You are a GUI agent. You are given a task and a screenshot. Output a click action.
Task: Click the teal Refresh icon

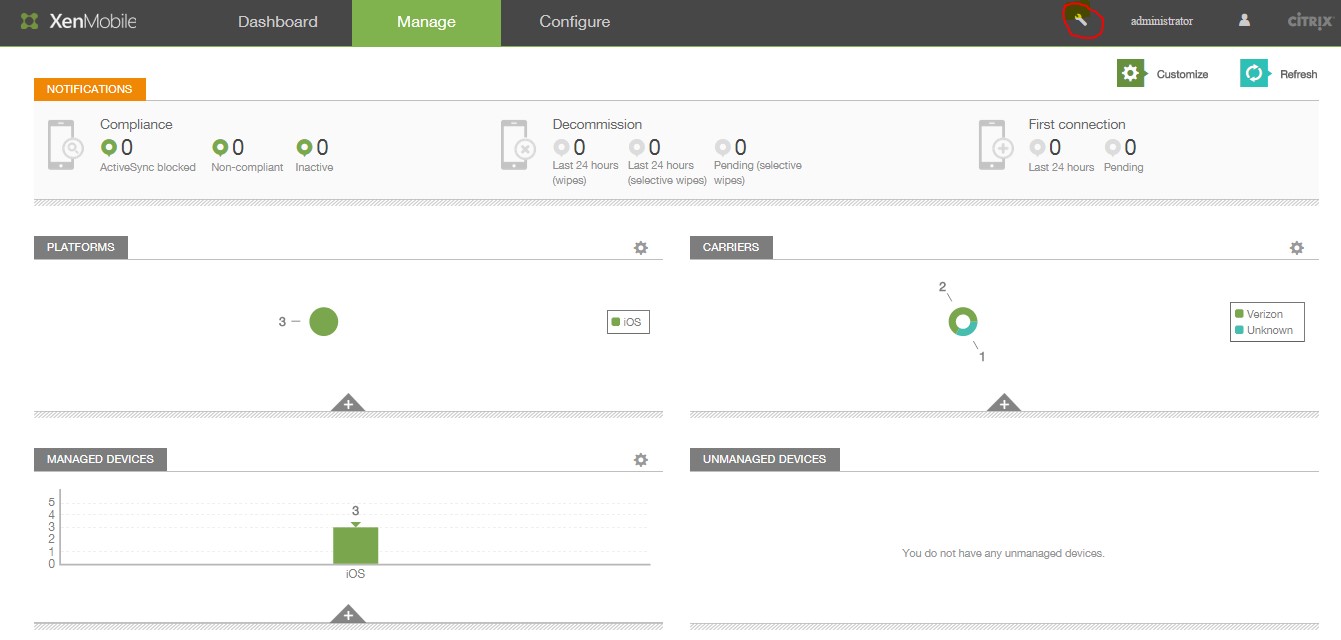click(x=1254, y=74)
